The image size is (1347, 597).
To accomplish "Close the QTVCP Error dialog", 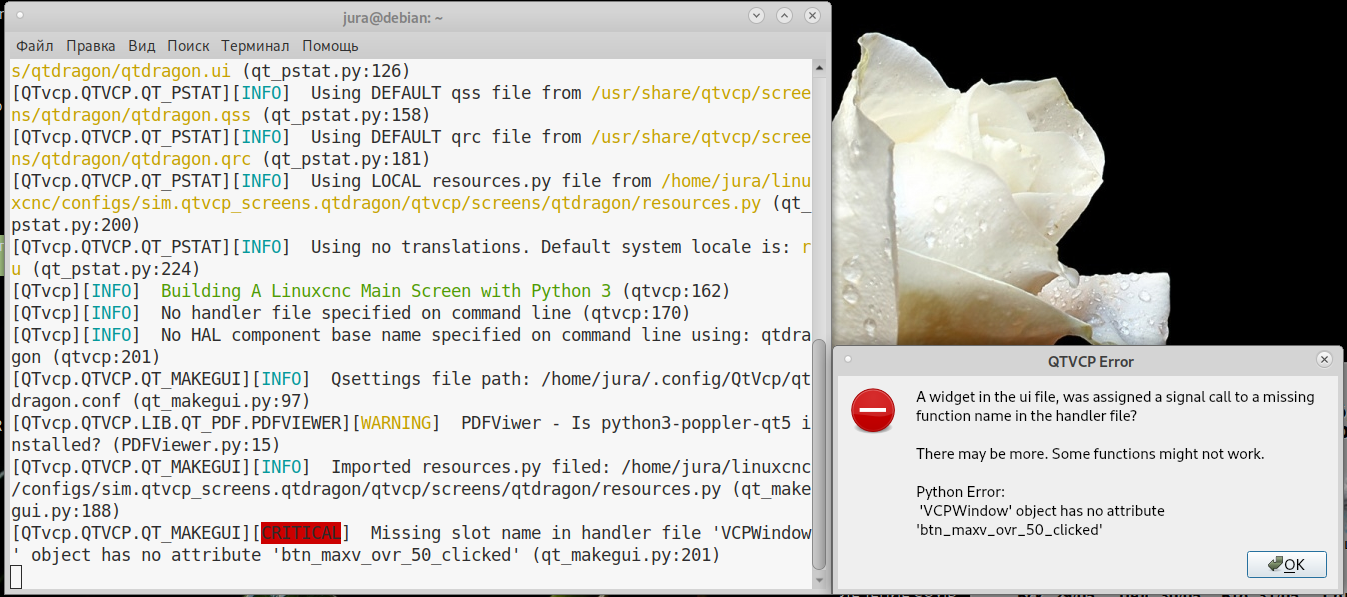I will [x=1324, y=359].
